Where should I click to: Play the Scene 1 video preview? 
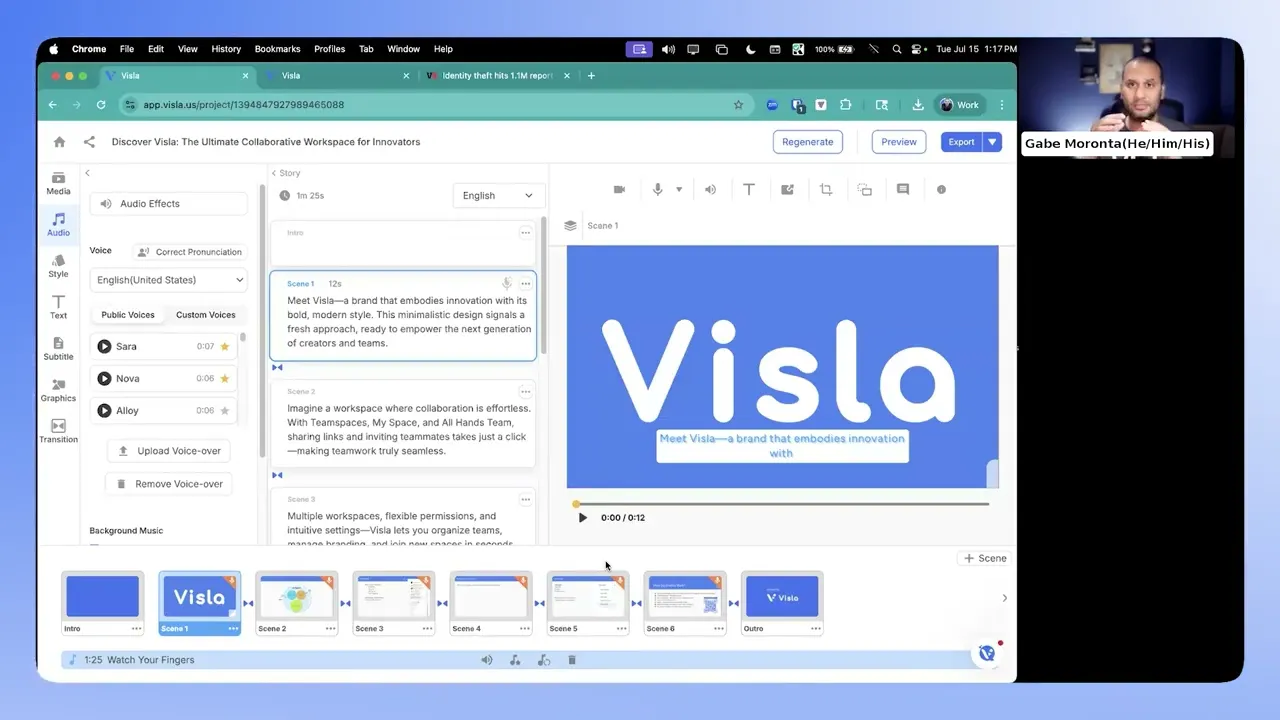[583, 518]
